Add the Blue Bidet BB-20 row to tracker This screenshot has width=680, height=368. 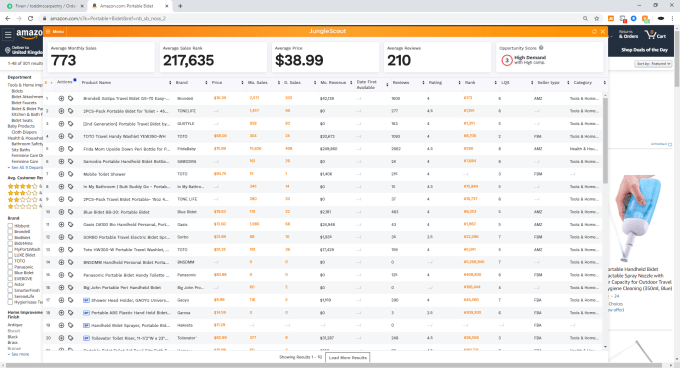(x=61, y=212)
